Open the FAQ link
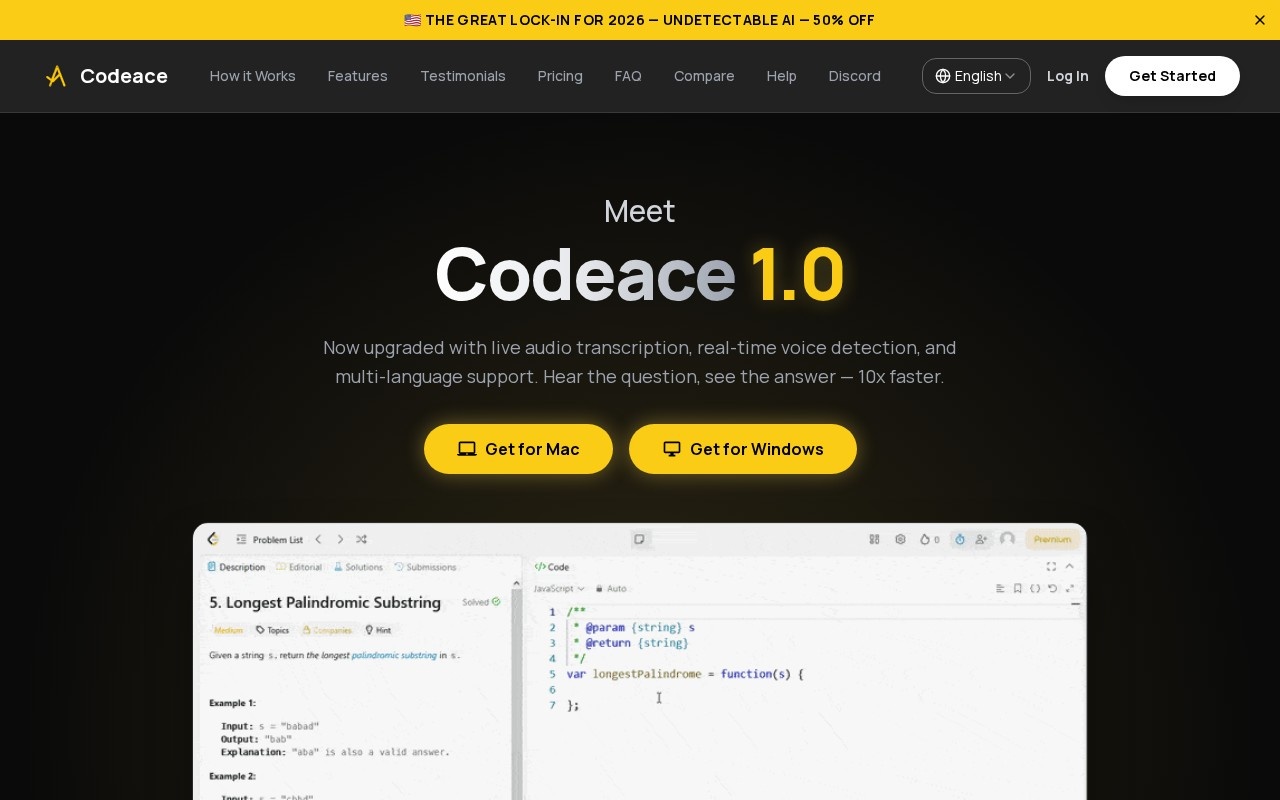The width and height of the screenshot is (1280, 800). 628,76
